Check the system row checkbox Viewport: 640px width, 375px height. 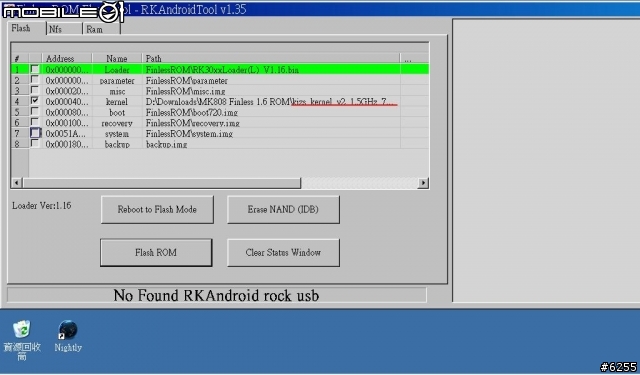coord(35,133)
